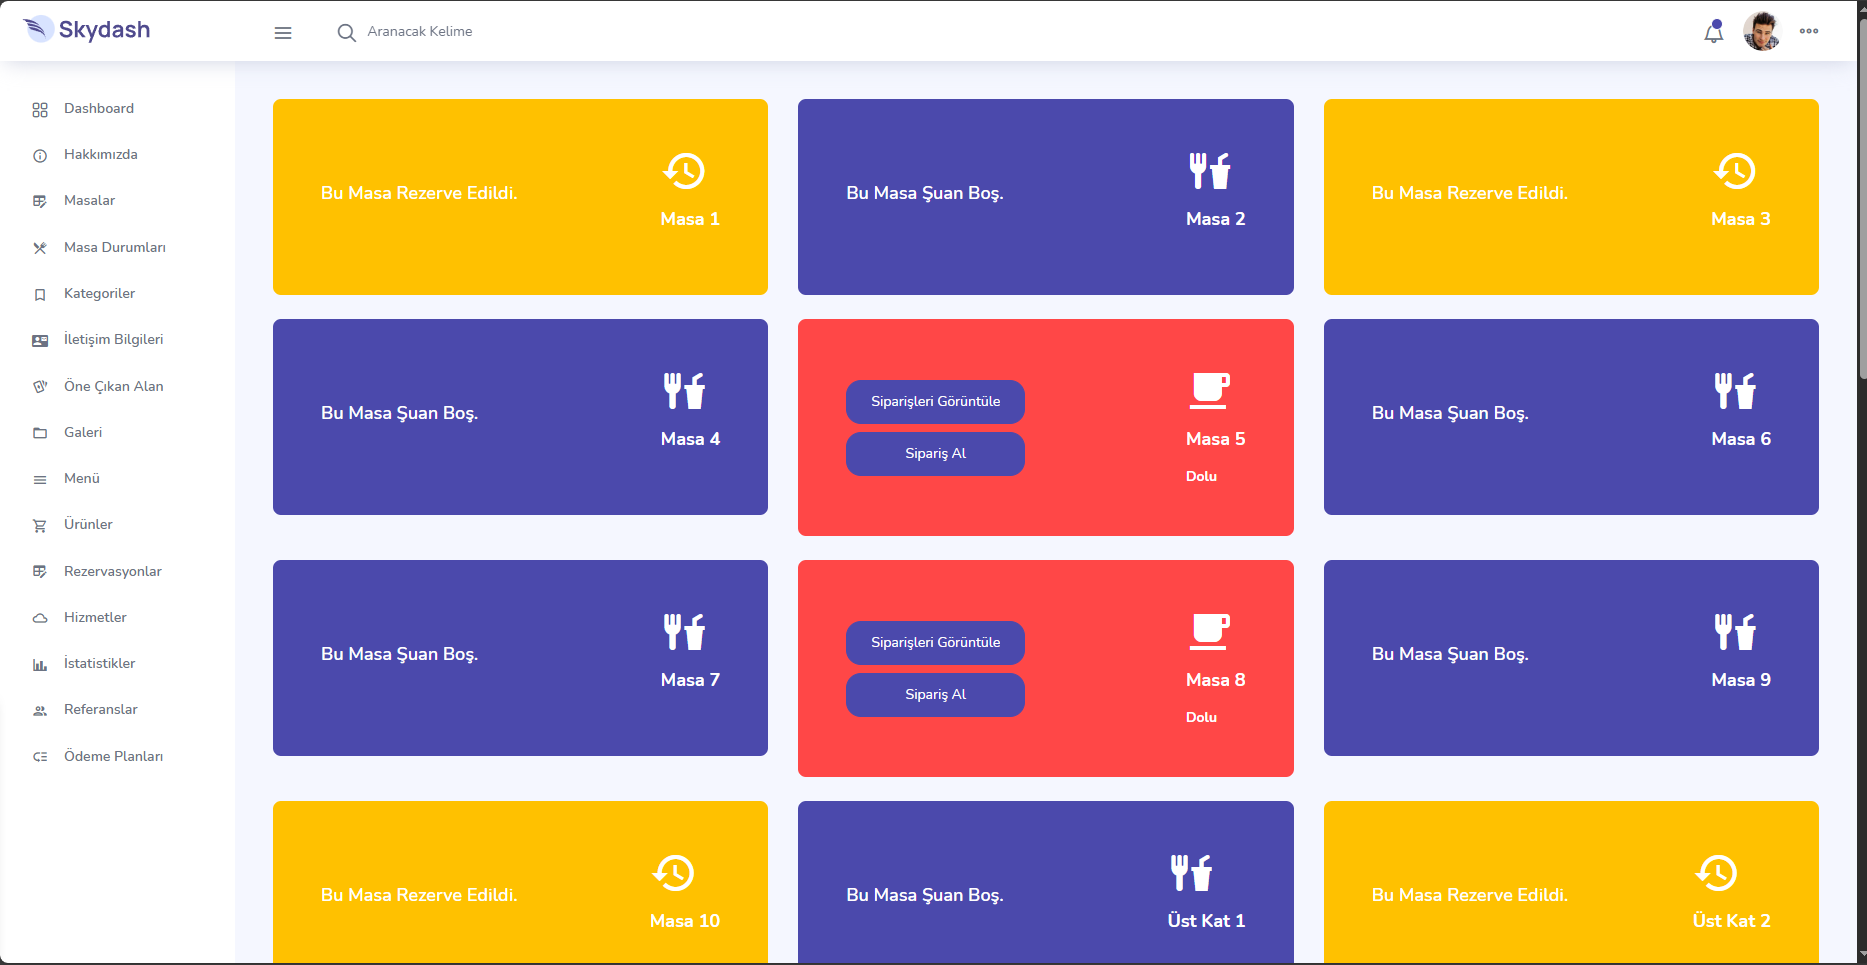Click the reserved clock icon on Masa 1
The image size is (1867, 965).
tap(685, 171)
